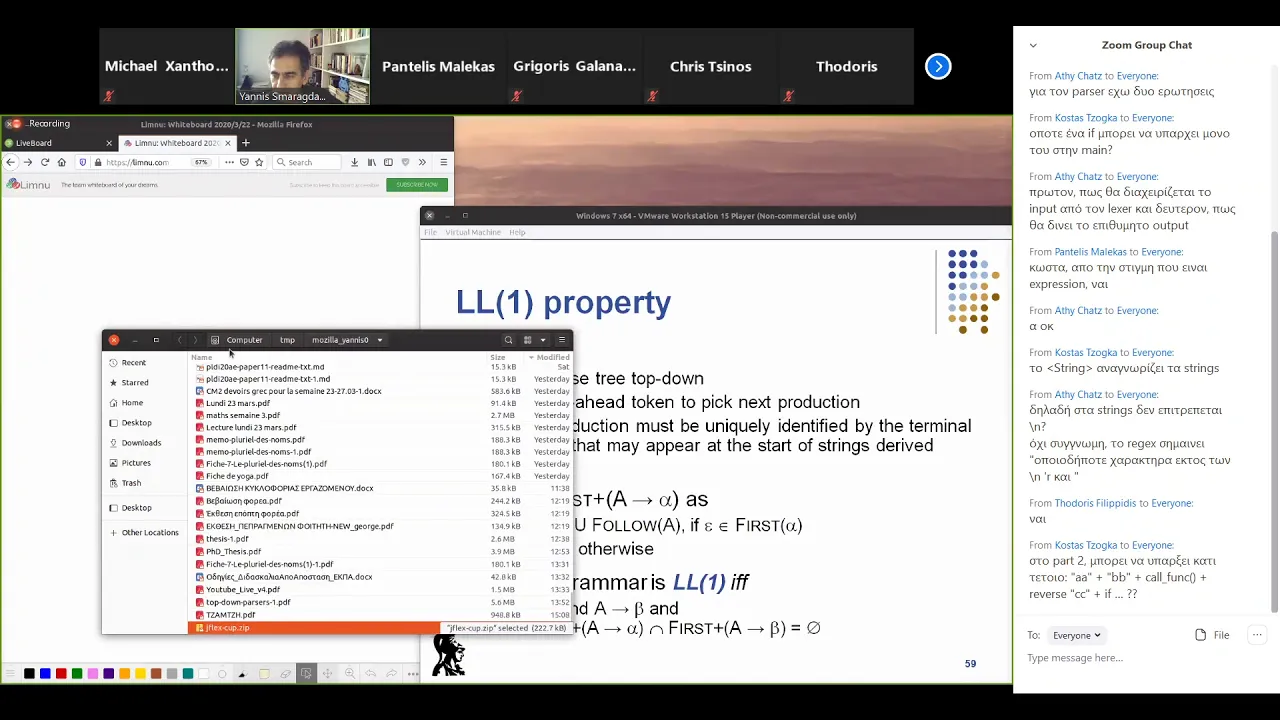Open file manager hamburger menu
1280x720 pixels.
pos(561,340)
